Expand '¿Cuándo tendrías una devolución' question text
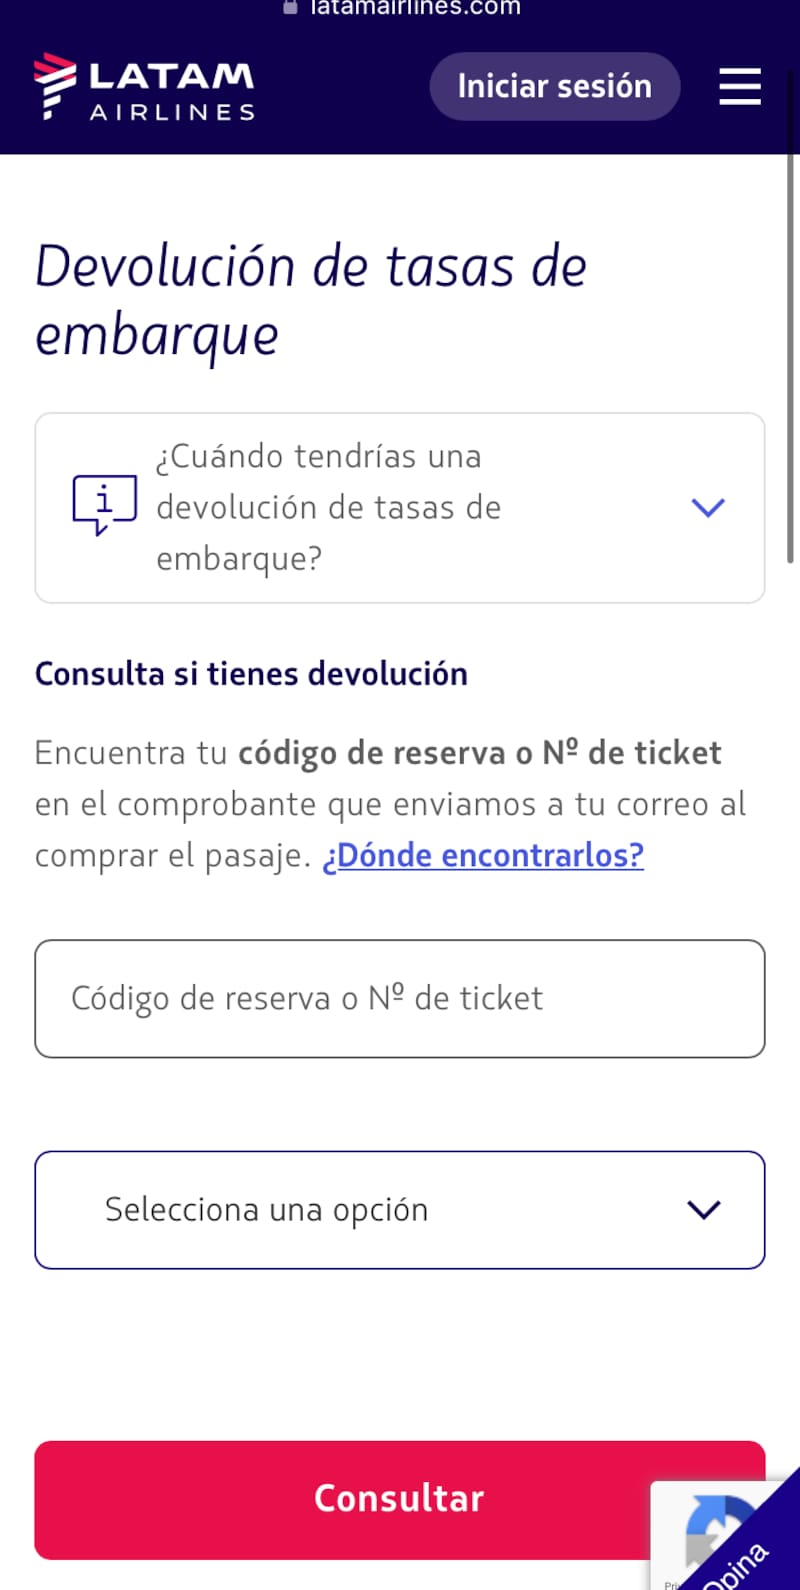 coord(328,507)
